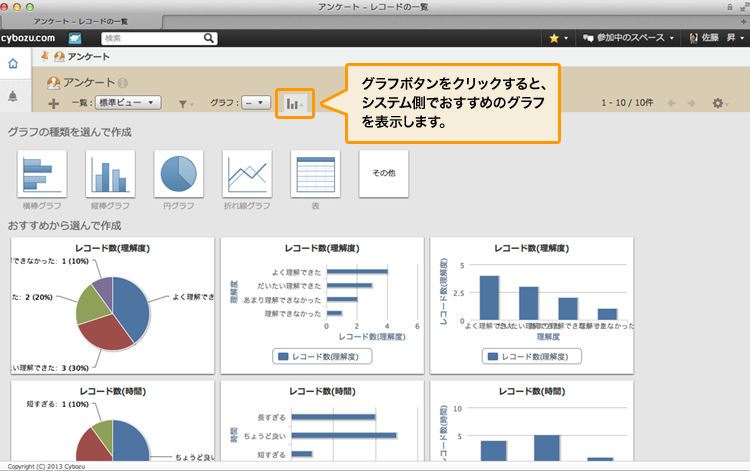Open the settings gear menu
Screen dimensions: 750x471
click(x=718, y=103)
